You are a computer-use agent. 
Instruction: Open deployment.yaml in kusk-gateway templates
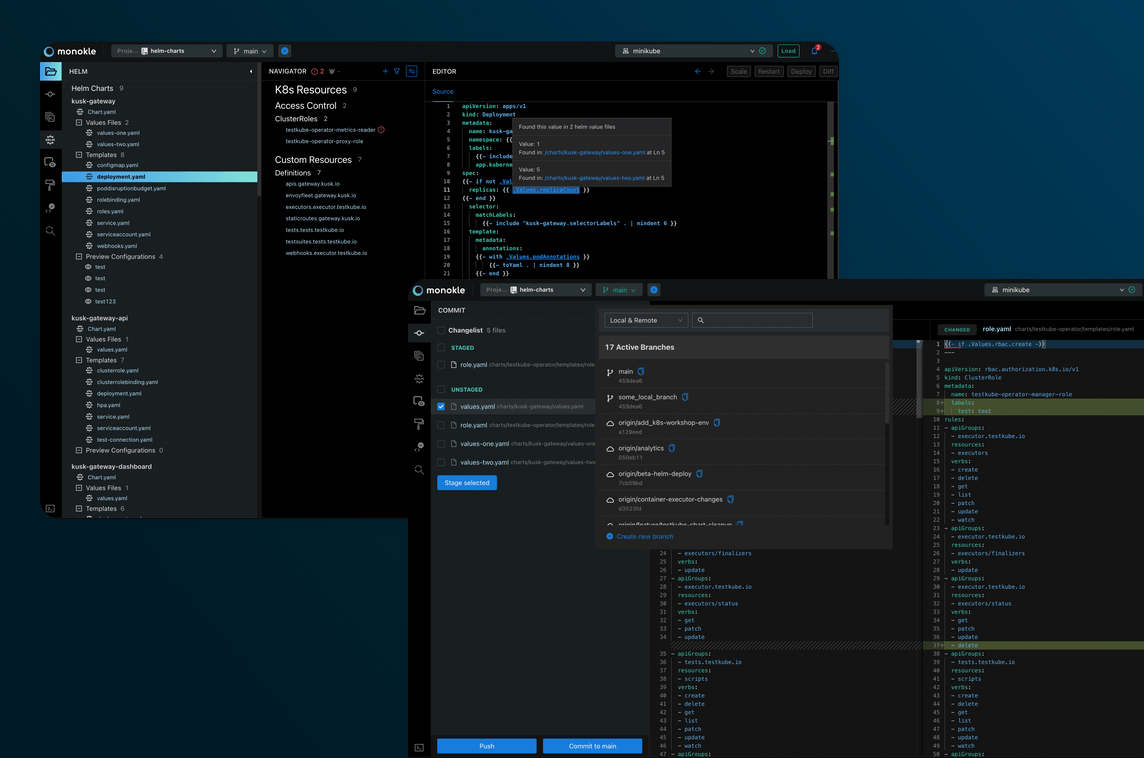tap(160, 177)
